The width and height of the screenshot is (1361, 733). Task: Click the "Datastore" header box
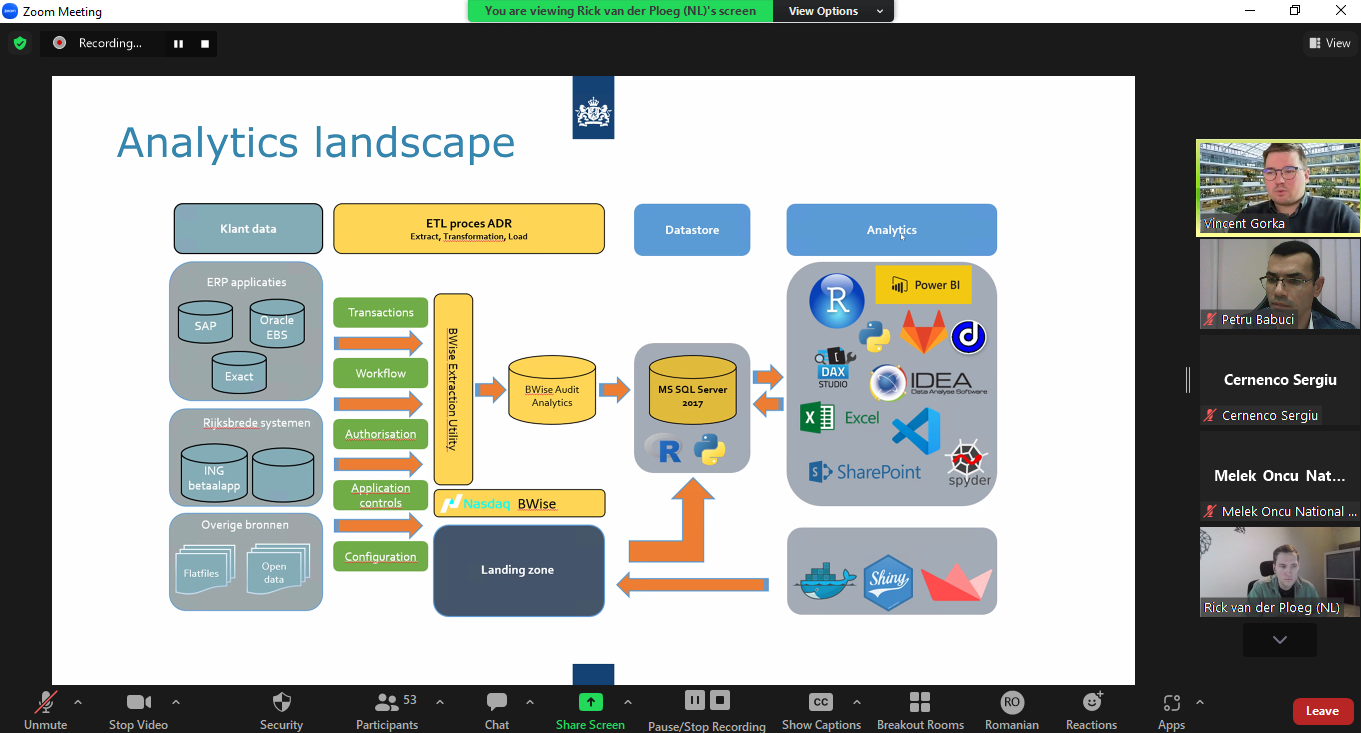pos(692,230)
